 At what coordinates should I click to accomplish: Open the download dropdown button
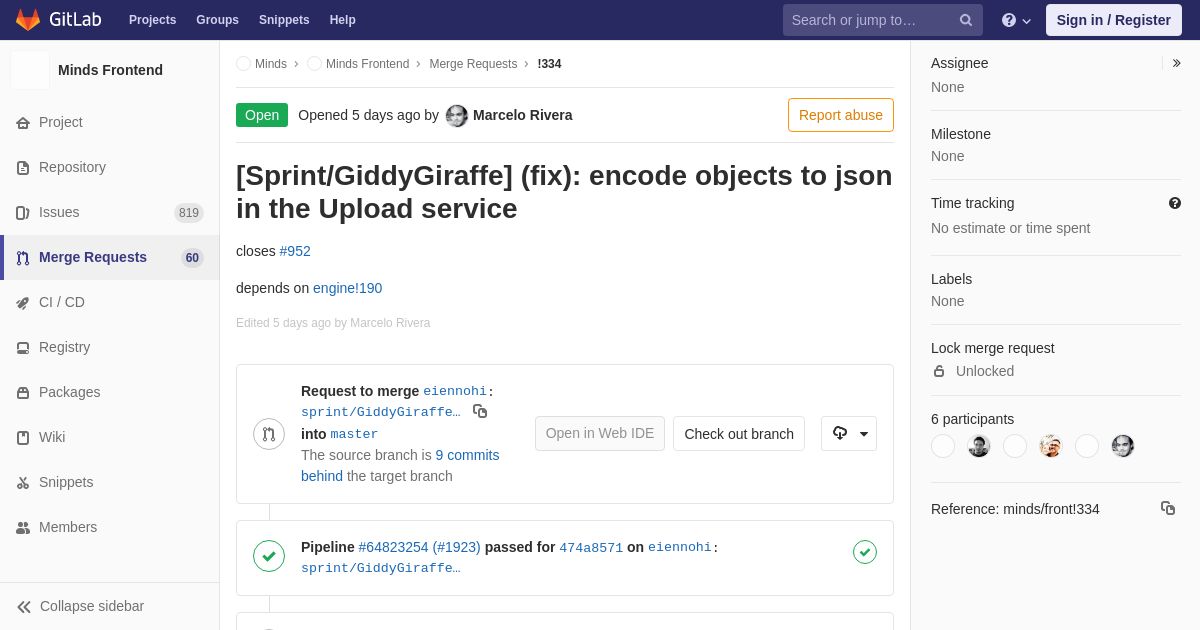tap(849, 433)
